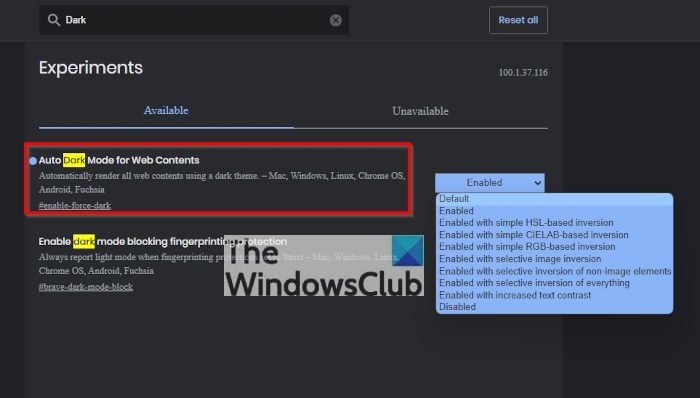The width and height of the screenshot is (700, 398).
Task: Click the Experiments heading
Action: click(x=91, y=68)
